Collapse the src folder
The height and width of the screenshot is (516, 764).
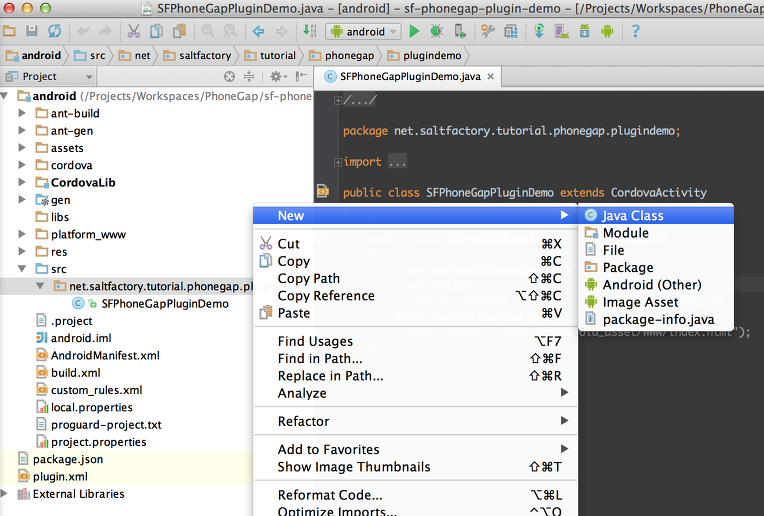point(22,268)
